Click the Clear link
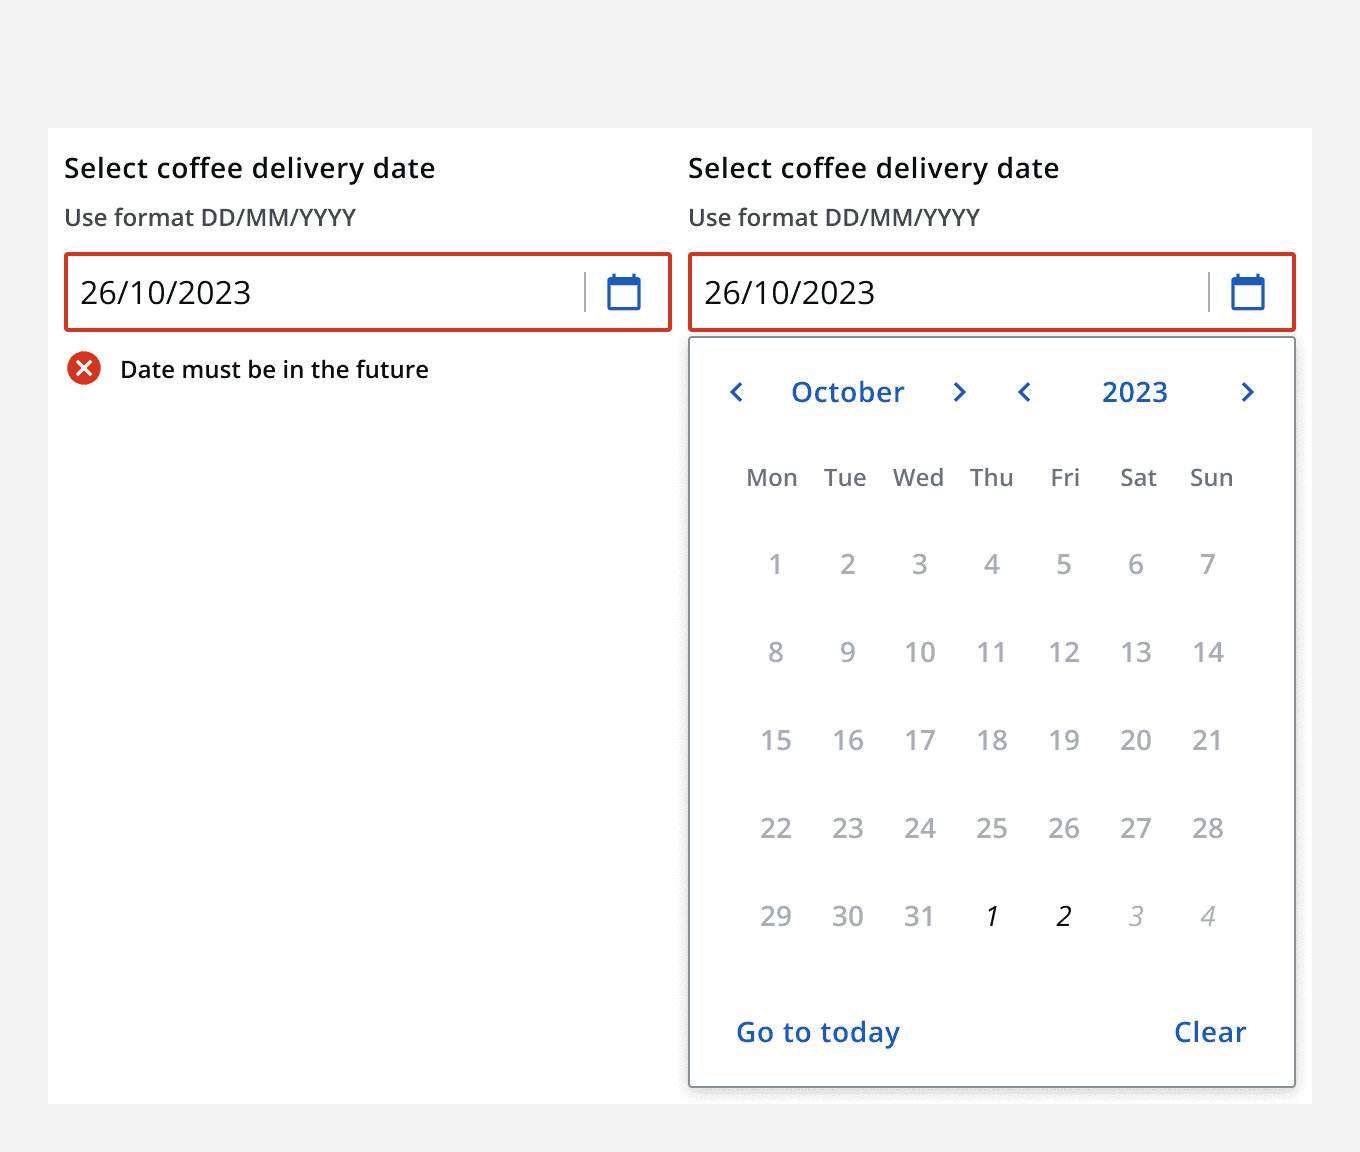The height and width of the screenshot is (1152, 1360). [x=1209, y=1032]
